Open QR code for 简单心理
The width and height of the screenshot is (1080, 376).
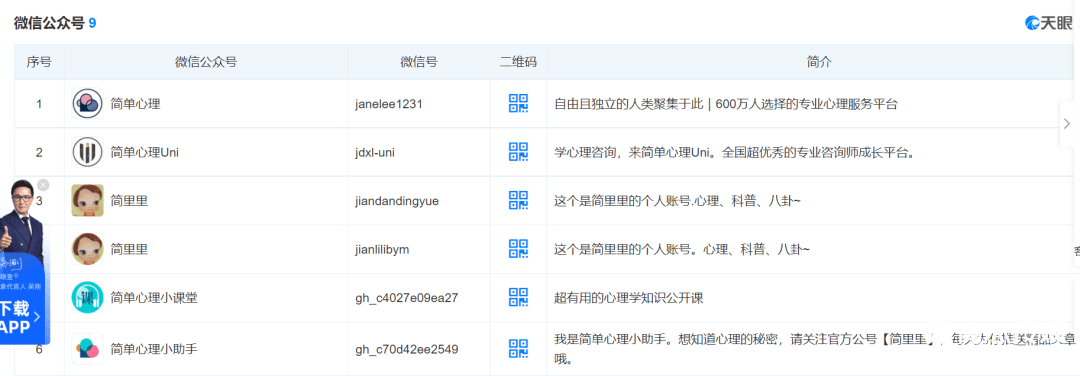click(518, 104)
